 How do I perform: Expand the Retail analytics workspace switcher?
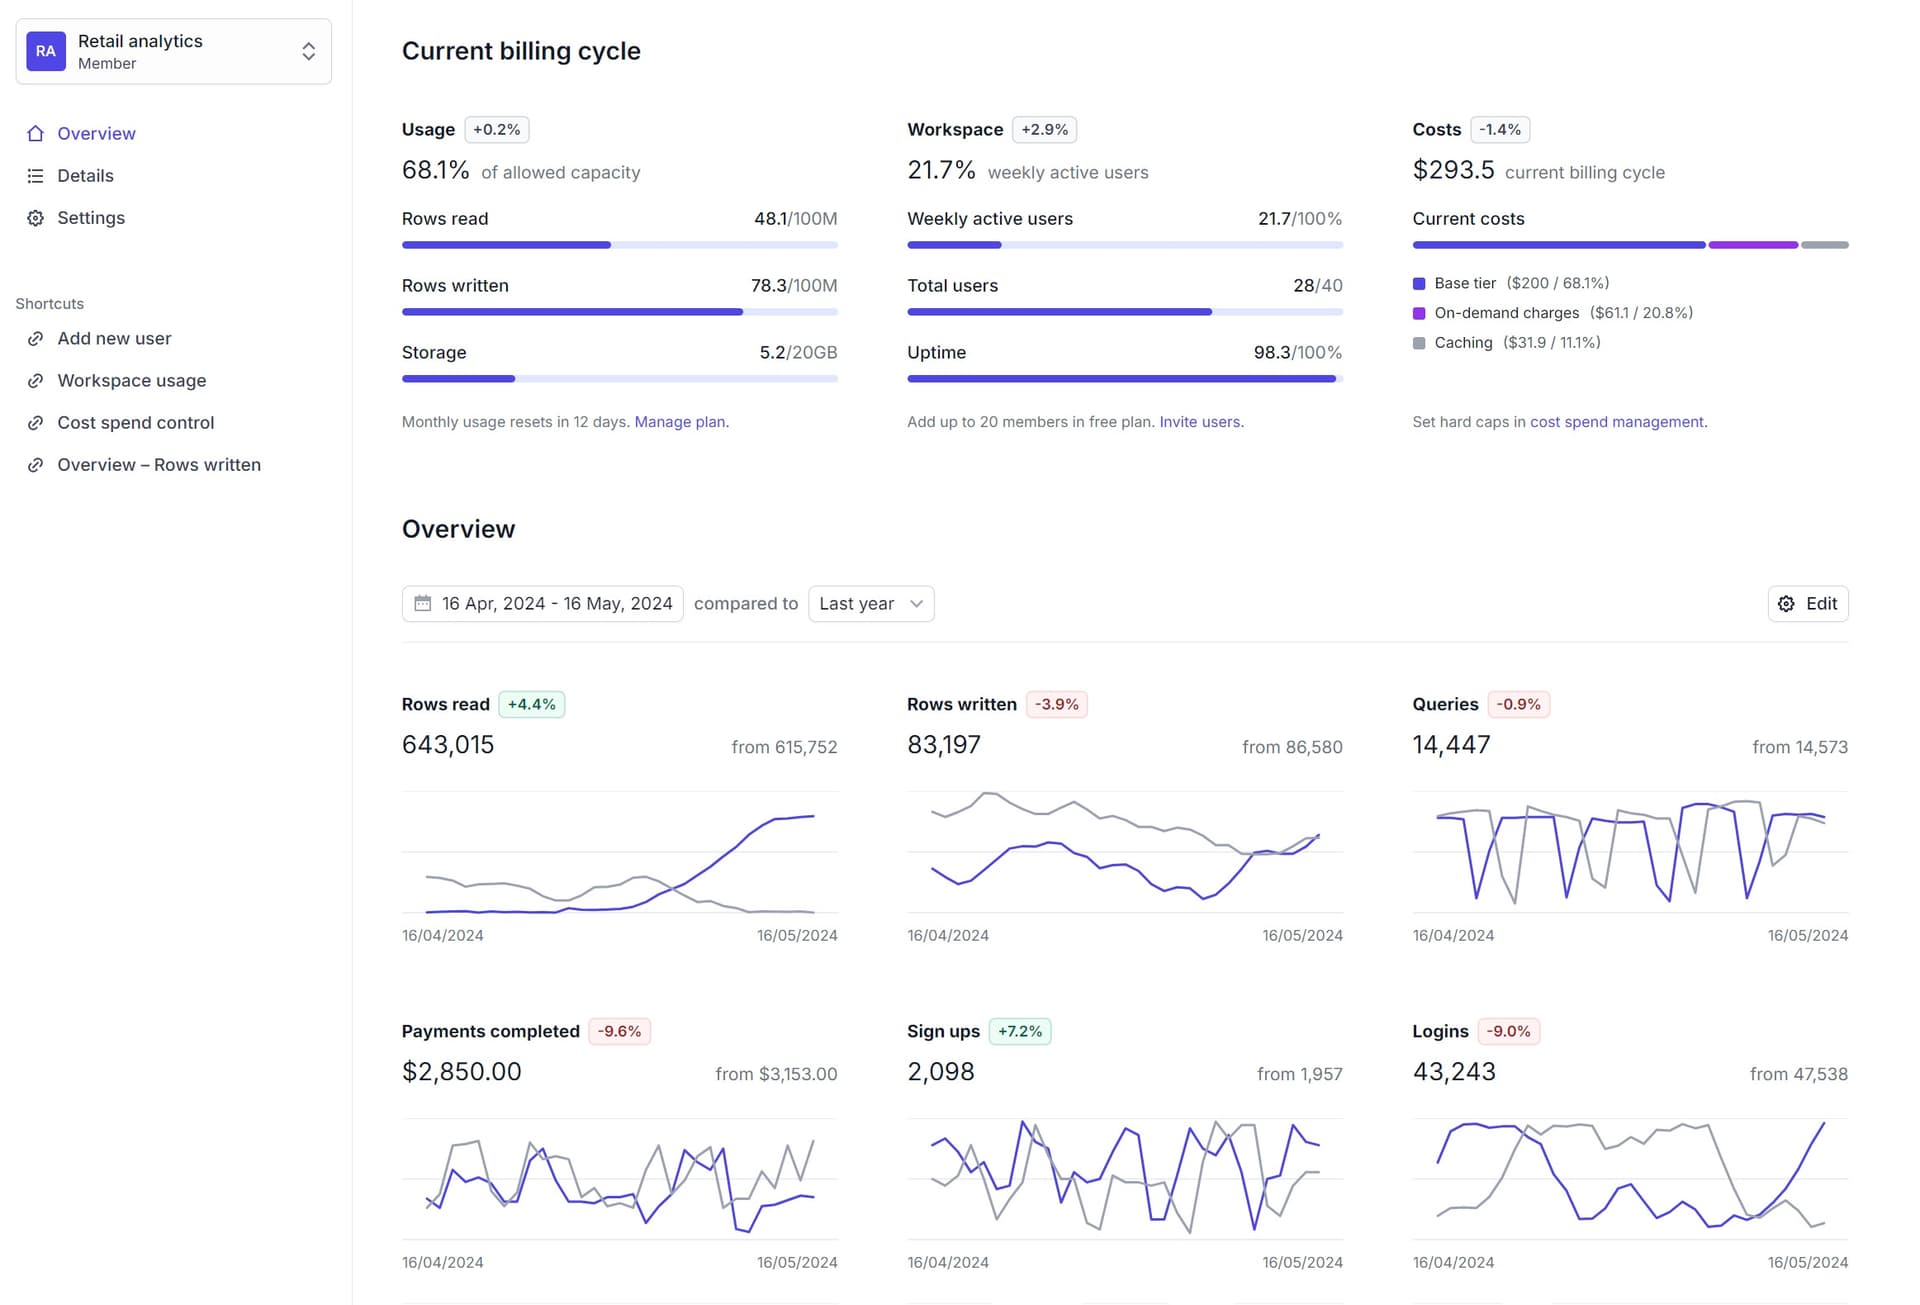[x=308, y=51]
